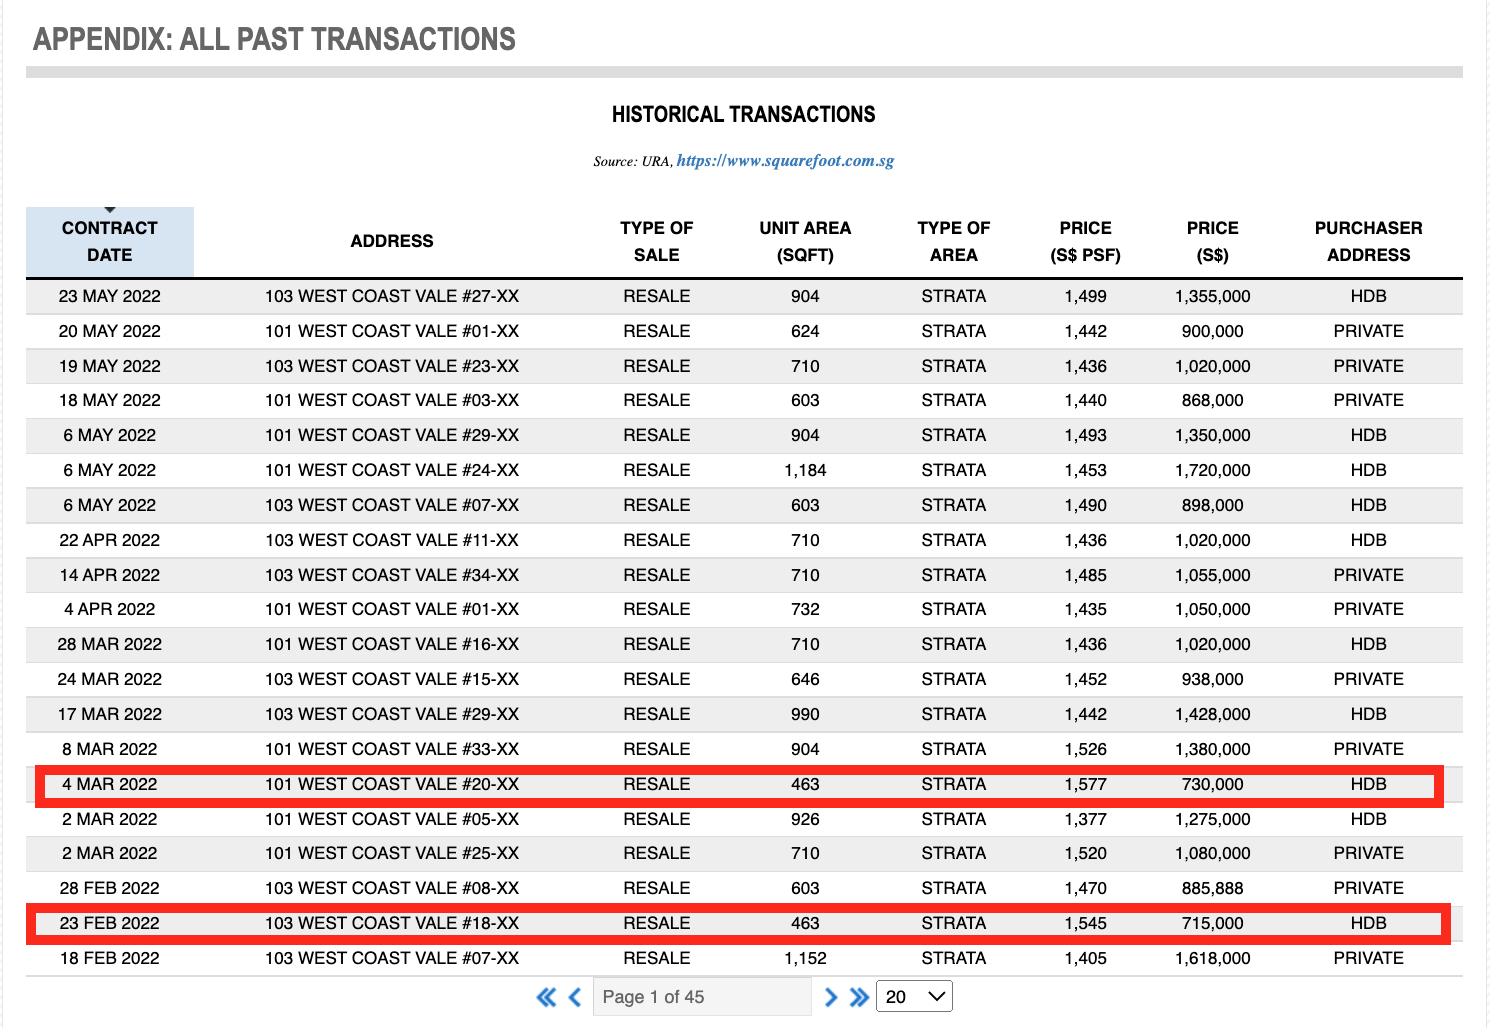Sort by the Contract Date column header
The image size is (1490, 1028).
pyautogui.click(x=110, y=241)
